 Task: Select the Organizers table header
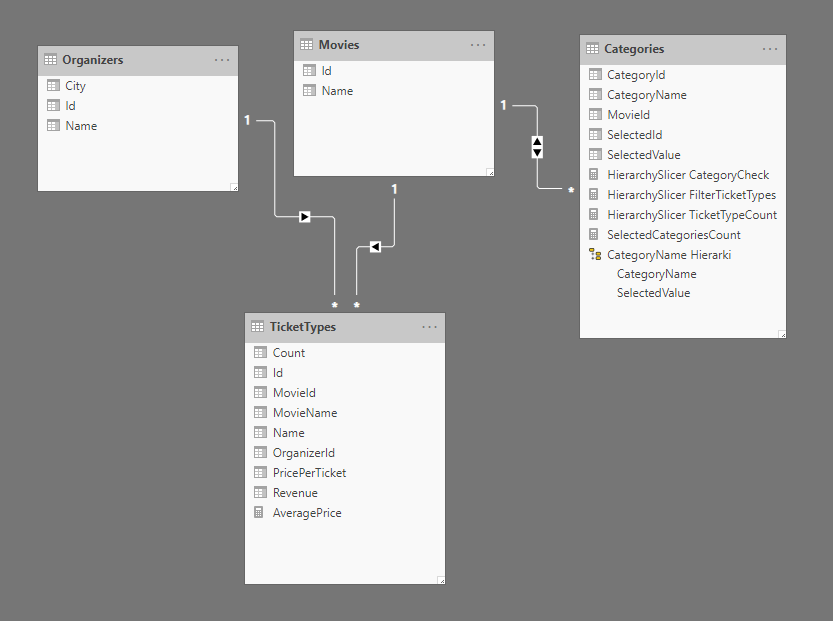(138, 60)
